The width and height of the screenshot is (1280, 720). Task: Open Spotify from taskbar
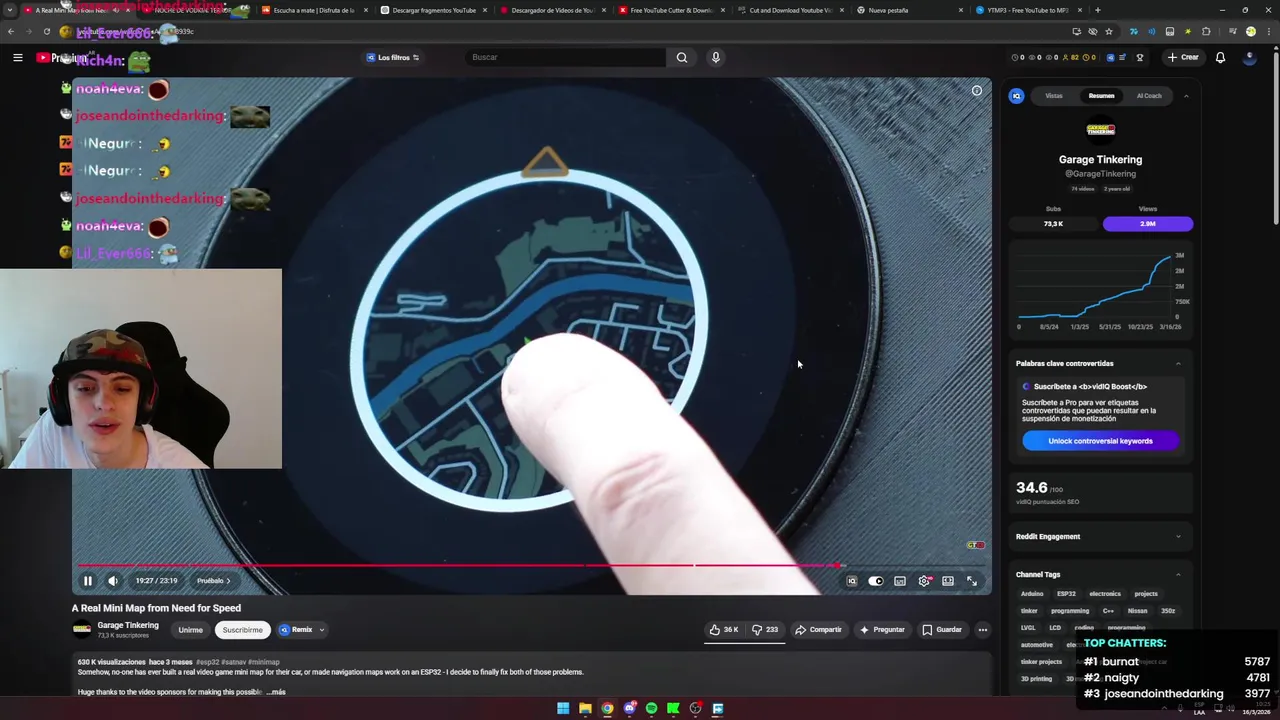(x=651, y=709)
